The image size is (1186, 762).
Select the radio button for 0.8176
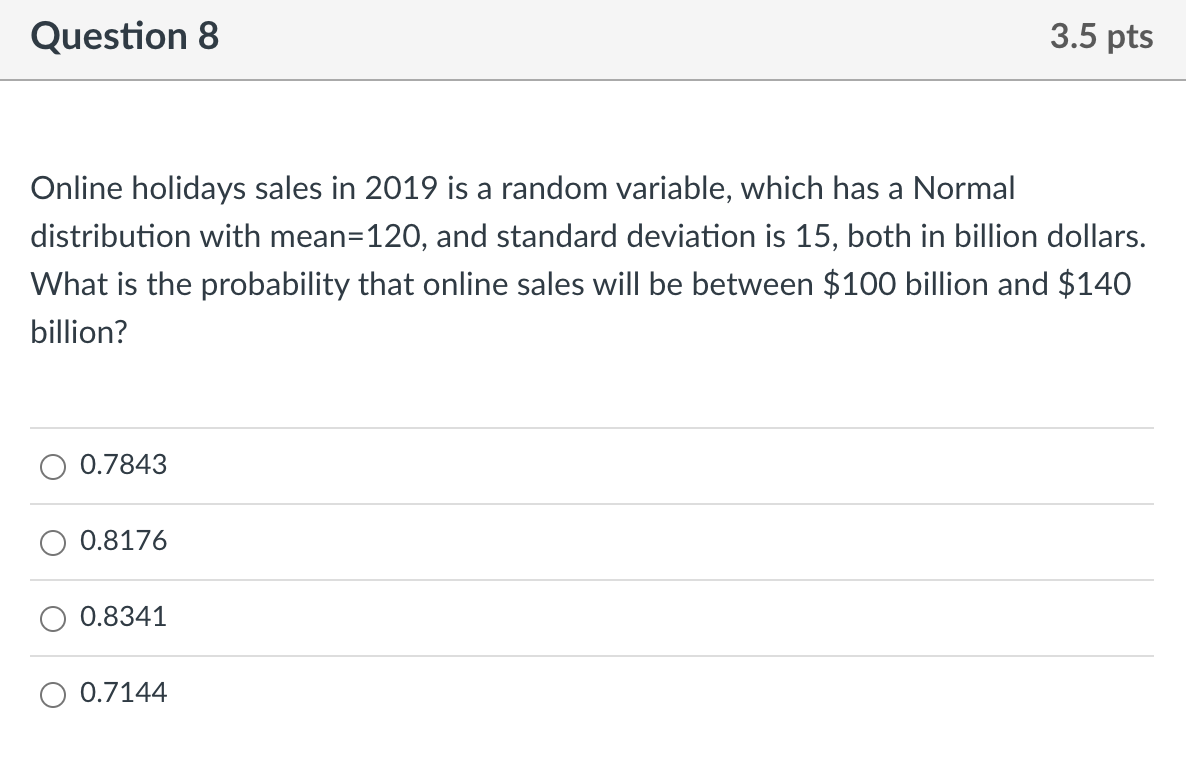53,541
